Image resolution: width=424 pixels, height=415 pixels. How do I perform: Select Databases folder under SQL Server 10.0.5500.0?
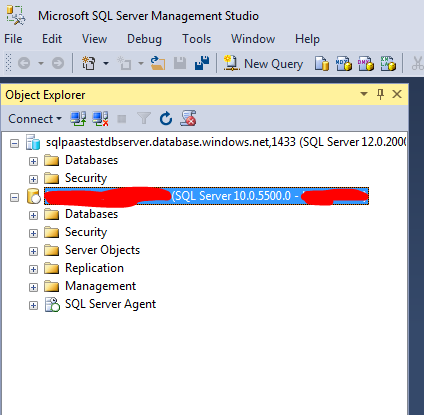pyautogui.click(x=91, y=214)
